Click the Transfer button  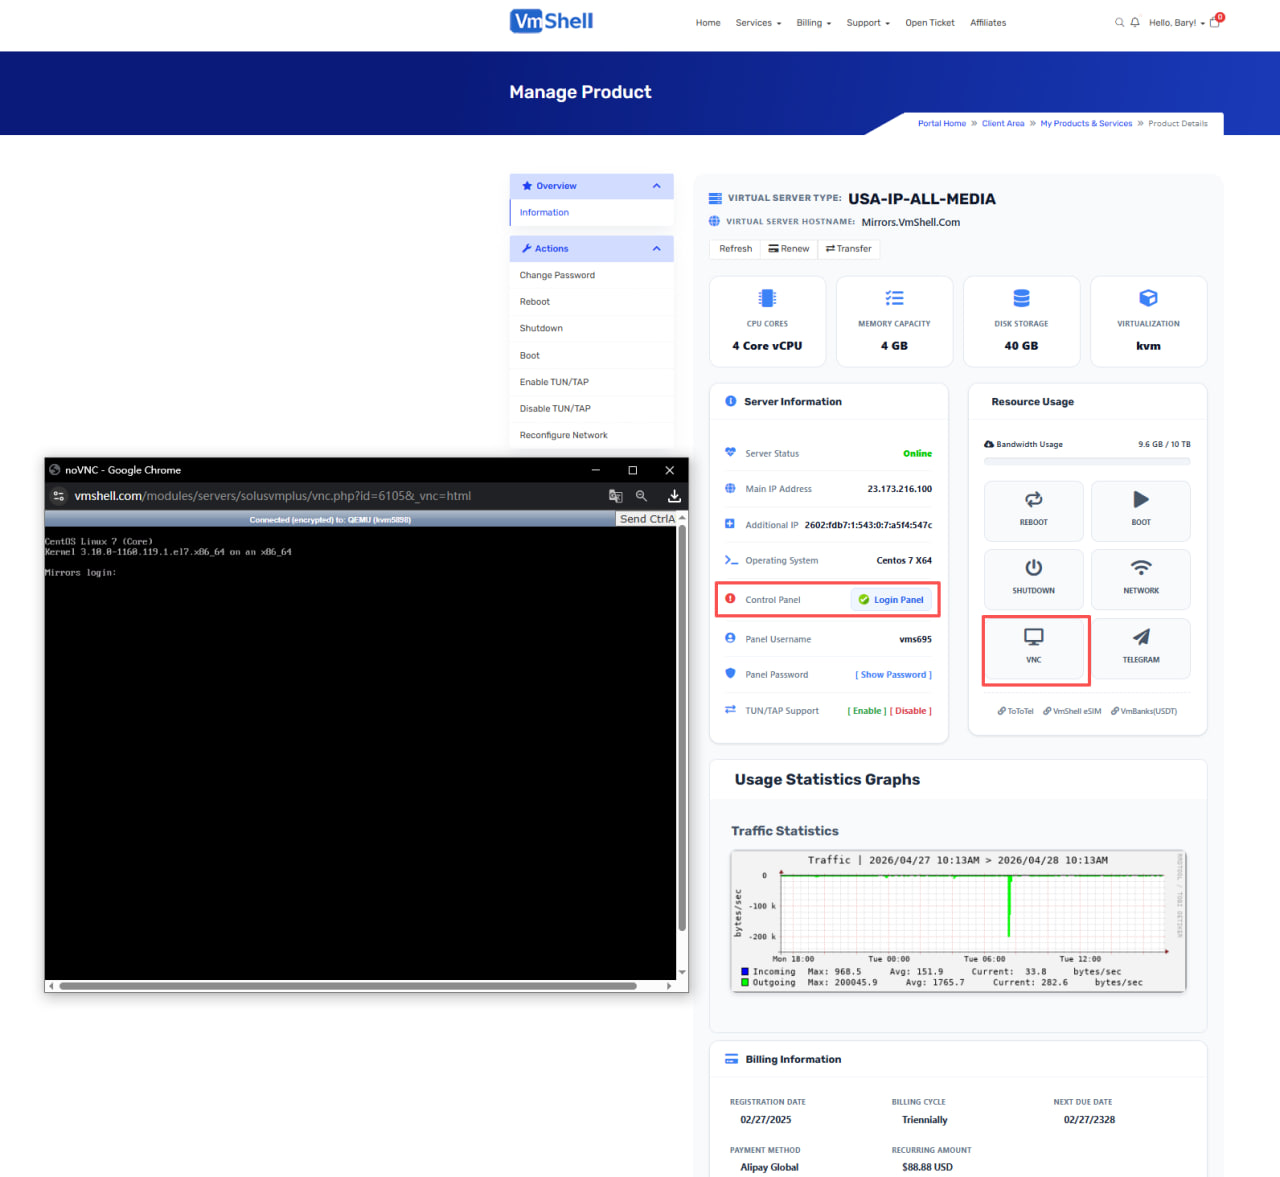(849, 249)
